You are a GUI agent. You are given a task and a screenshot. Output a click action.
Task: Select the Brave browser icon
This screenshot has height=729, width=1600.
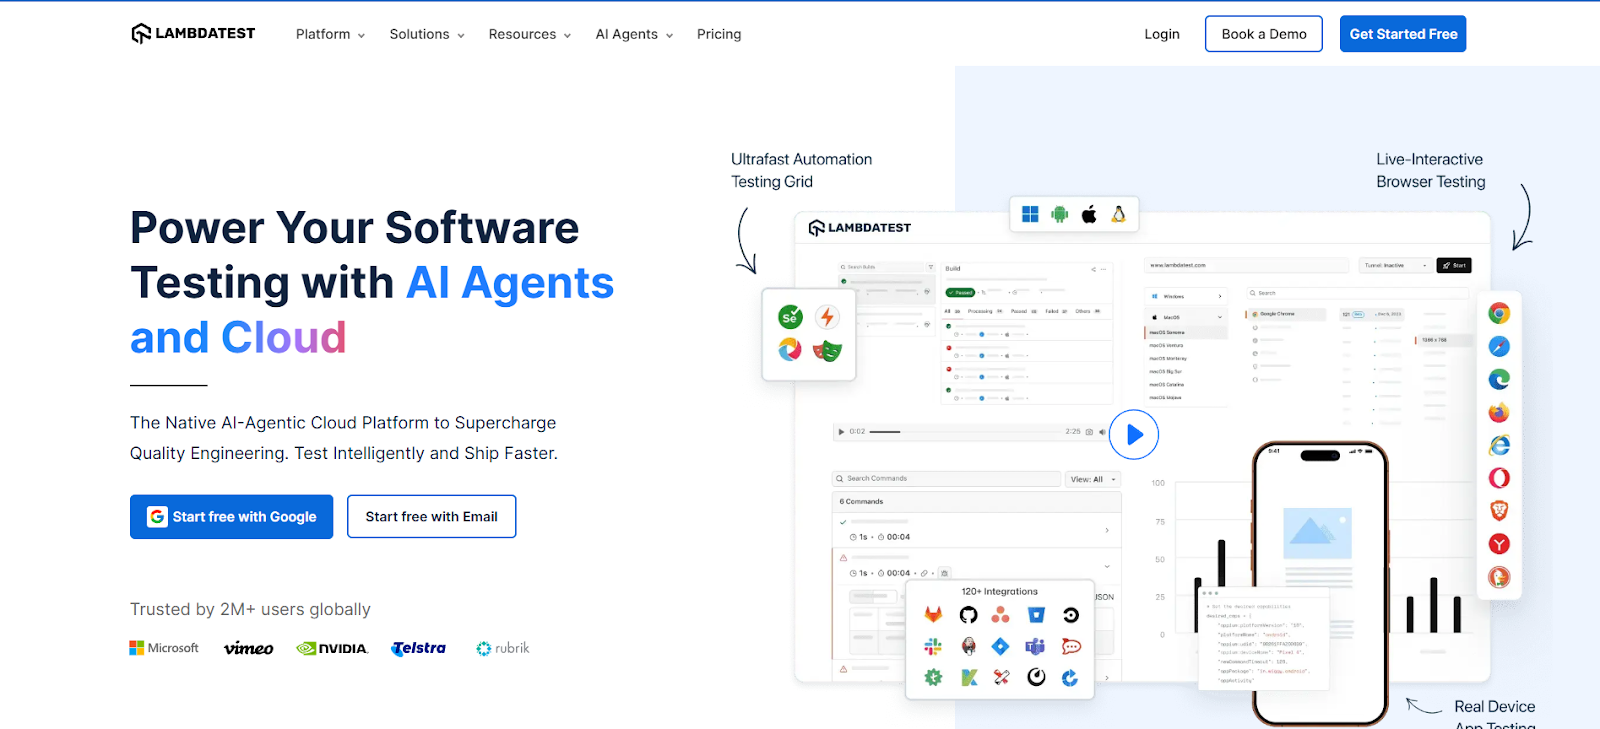coord(1499,511)
